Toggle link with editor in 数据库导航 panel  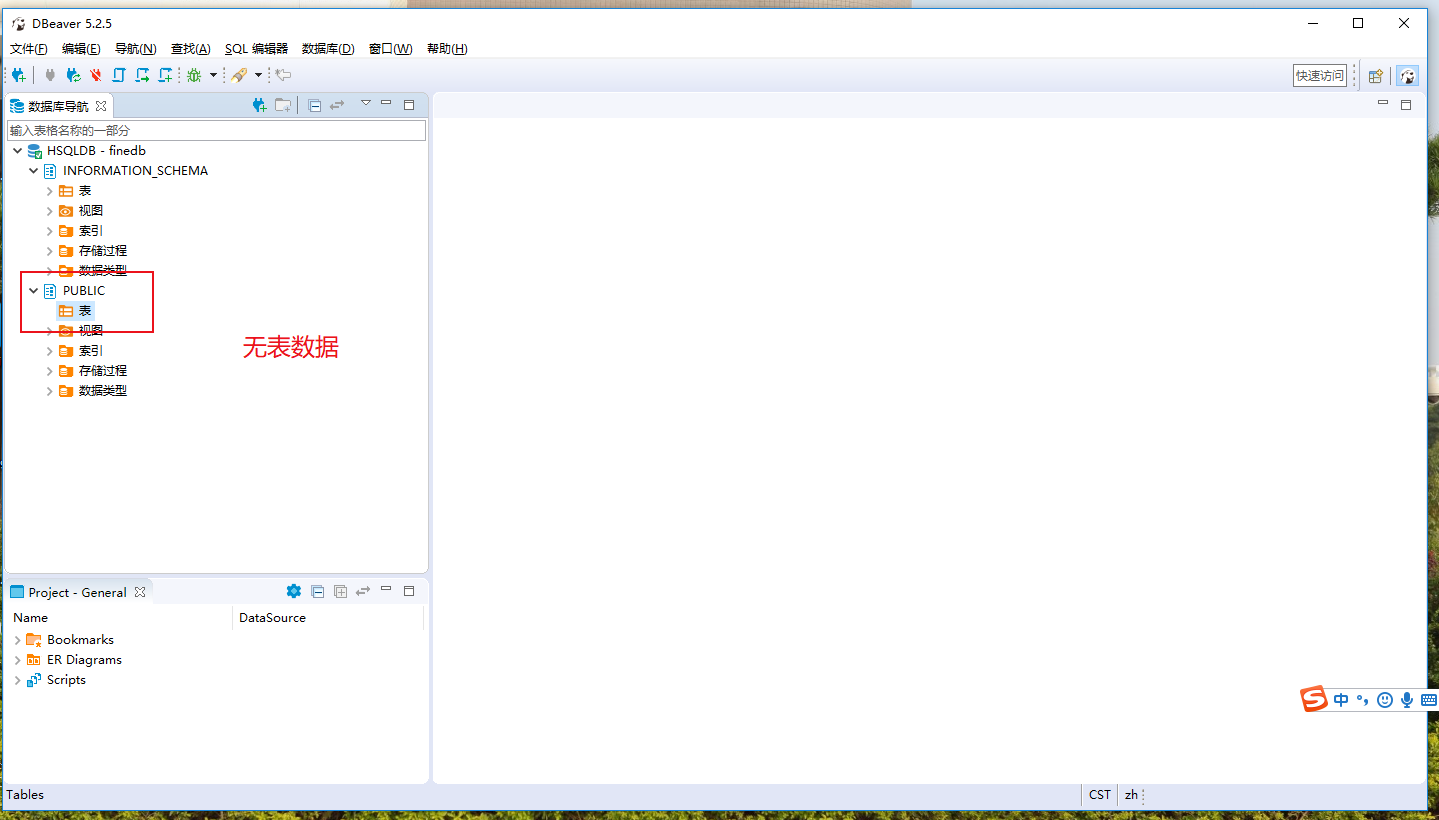[338, 105]
